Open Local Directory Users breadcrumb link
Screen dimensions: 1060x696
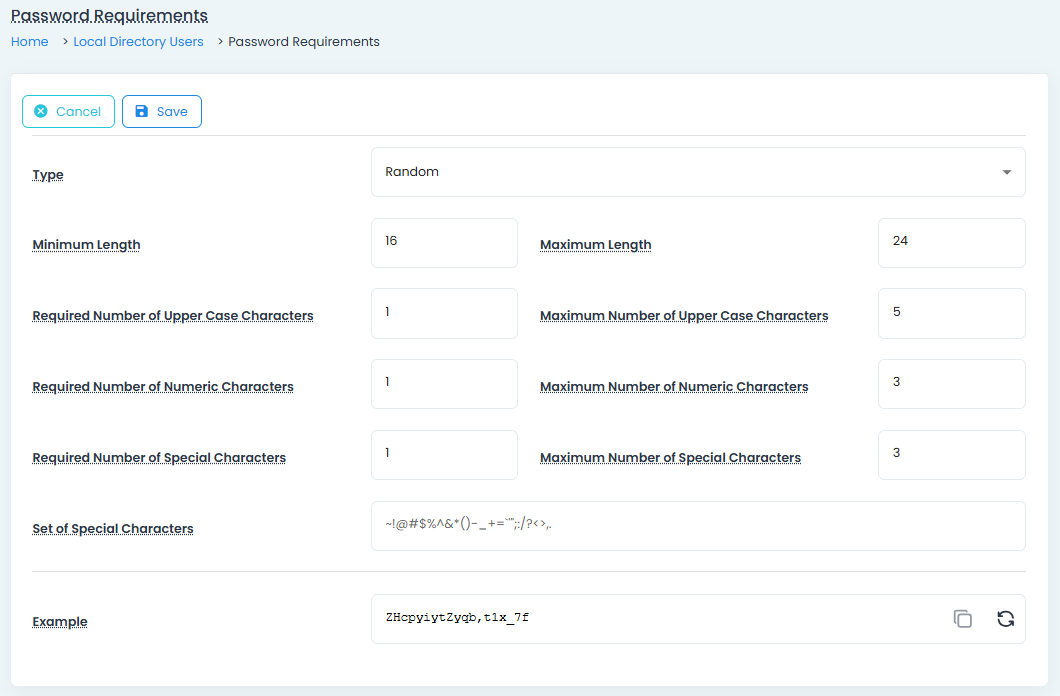pos(138,42)
